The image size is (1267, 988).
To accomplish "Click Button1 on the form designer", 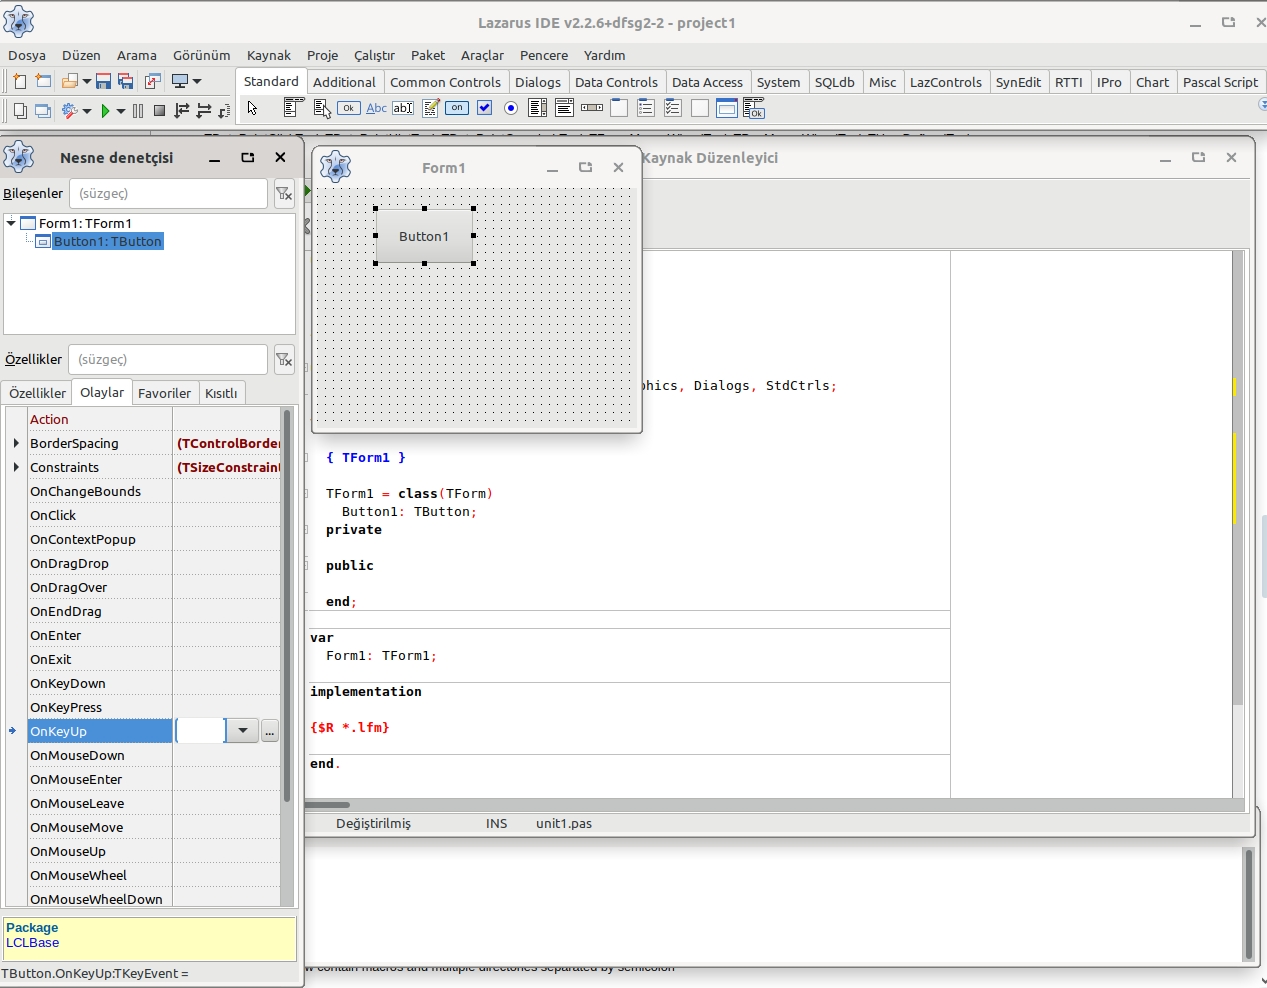I will coord(424,236).
